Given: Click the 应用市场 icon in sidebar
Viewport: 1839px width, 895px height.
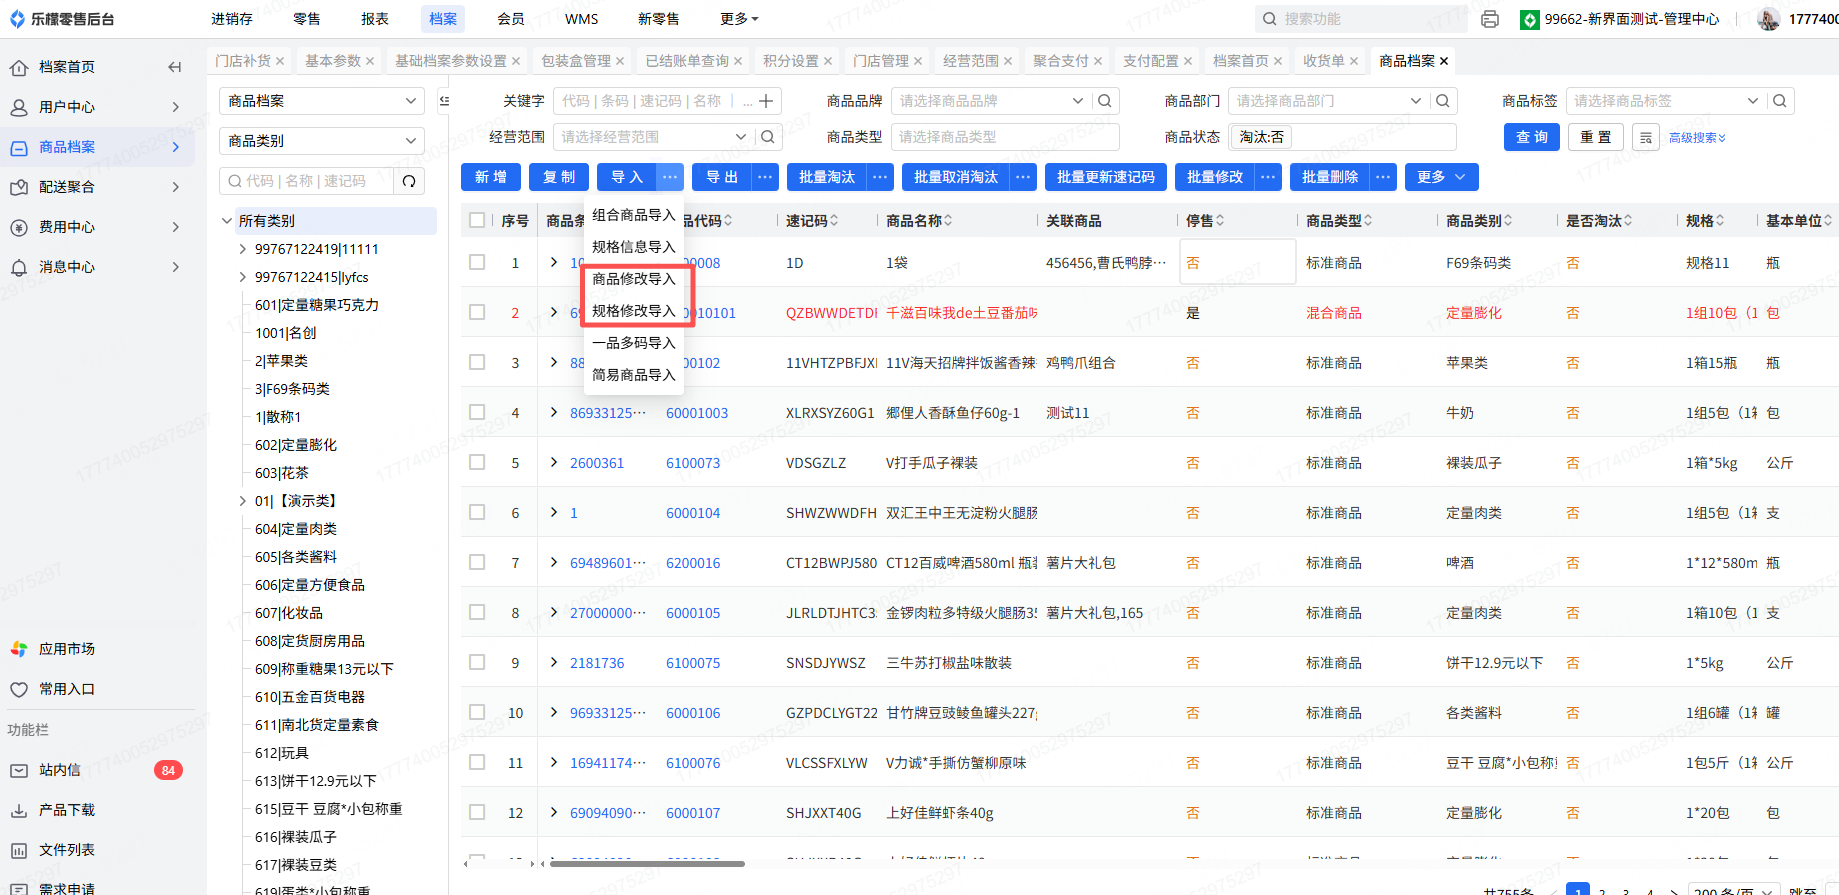Looking at the screenshot, I should click(19, 649).
